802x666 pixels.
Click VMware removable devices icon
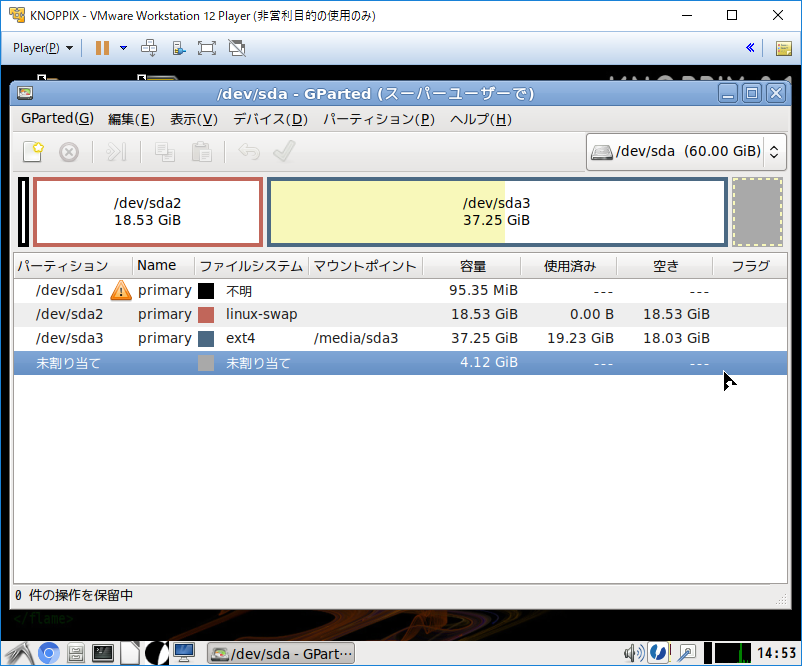pyautogui.click(x=179, y=48)
